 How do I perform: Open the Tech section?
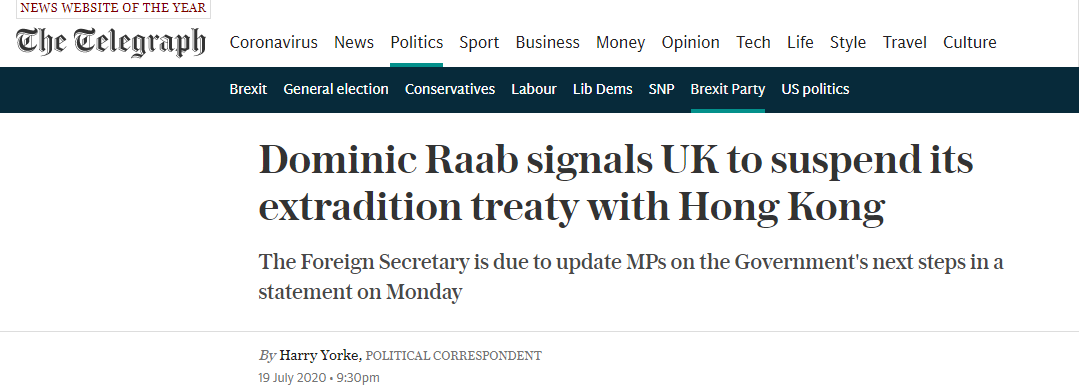coord(753,43)
